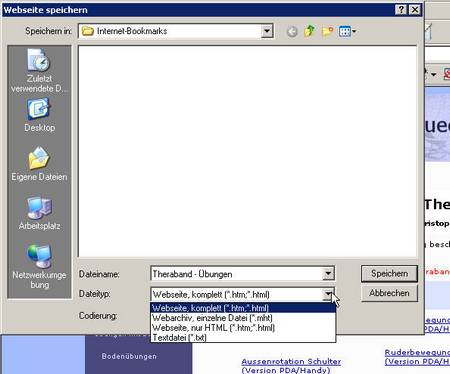Open Netzwerkumgebung in the places bar
The height and width of the screenshot is (374, 450).
click(x=39, y=266)
